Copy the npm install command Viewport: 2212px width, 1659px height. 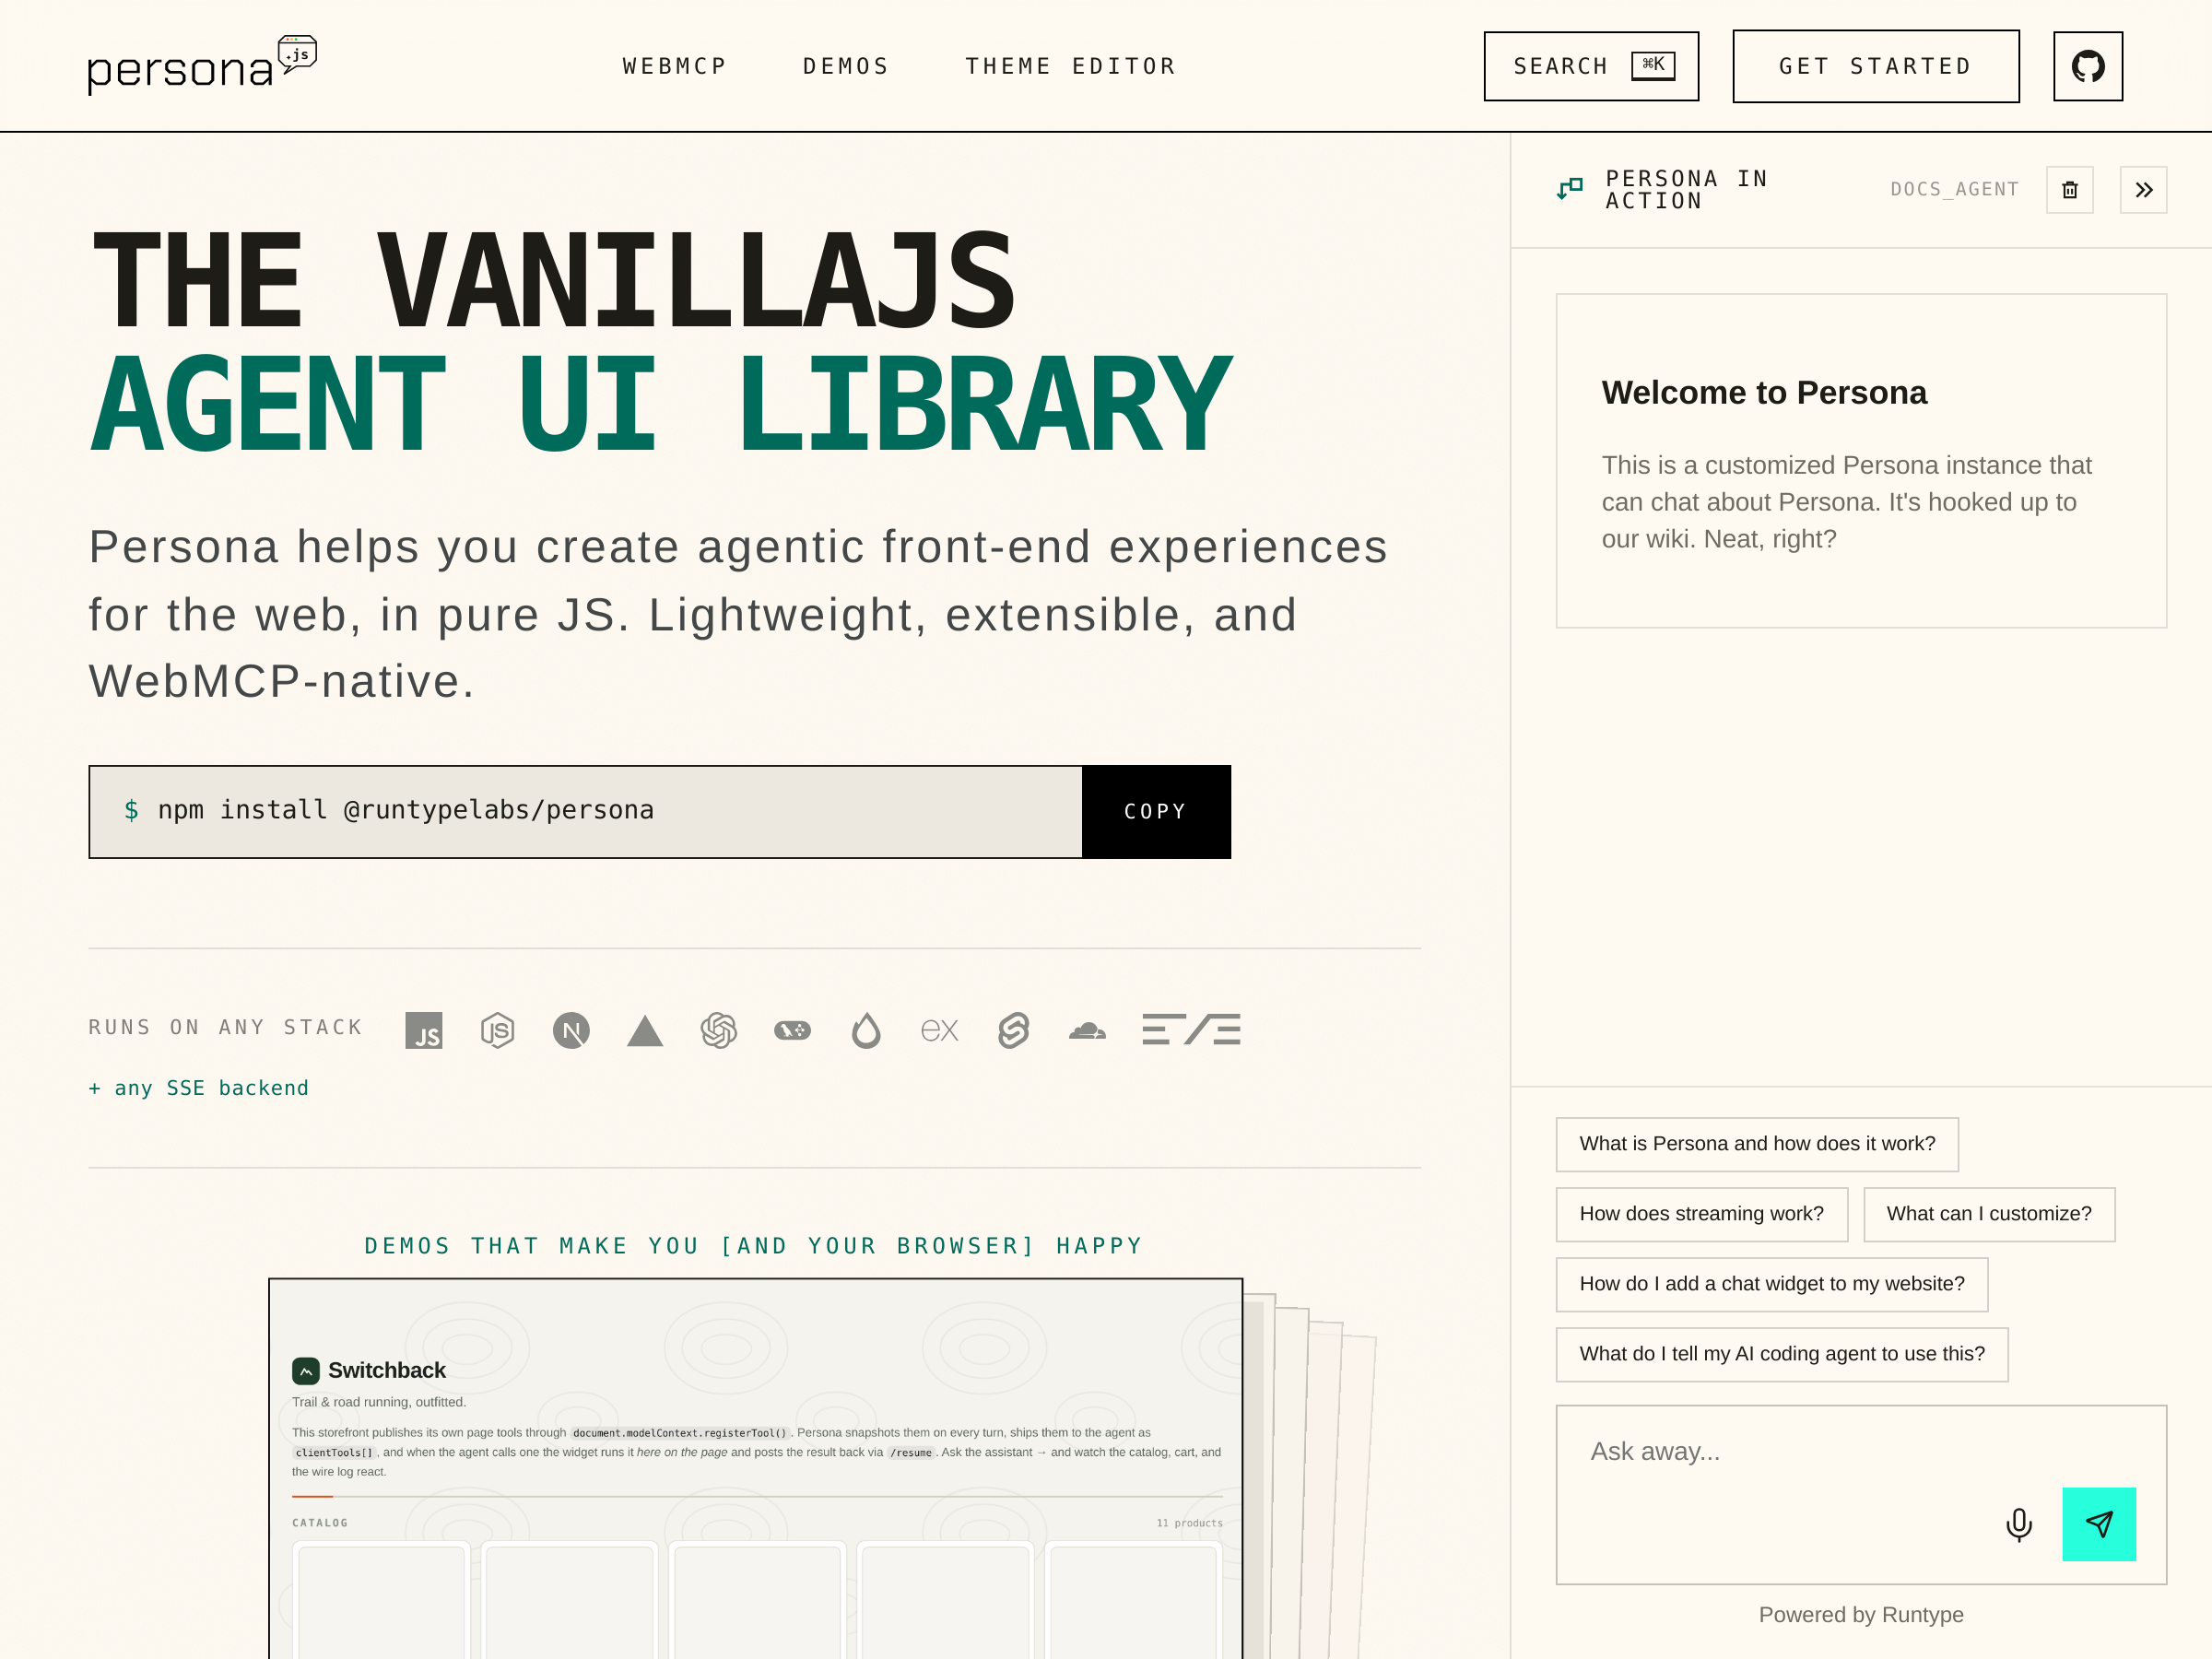[1156, 812]
